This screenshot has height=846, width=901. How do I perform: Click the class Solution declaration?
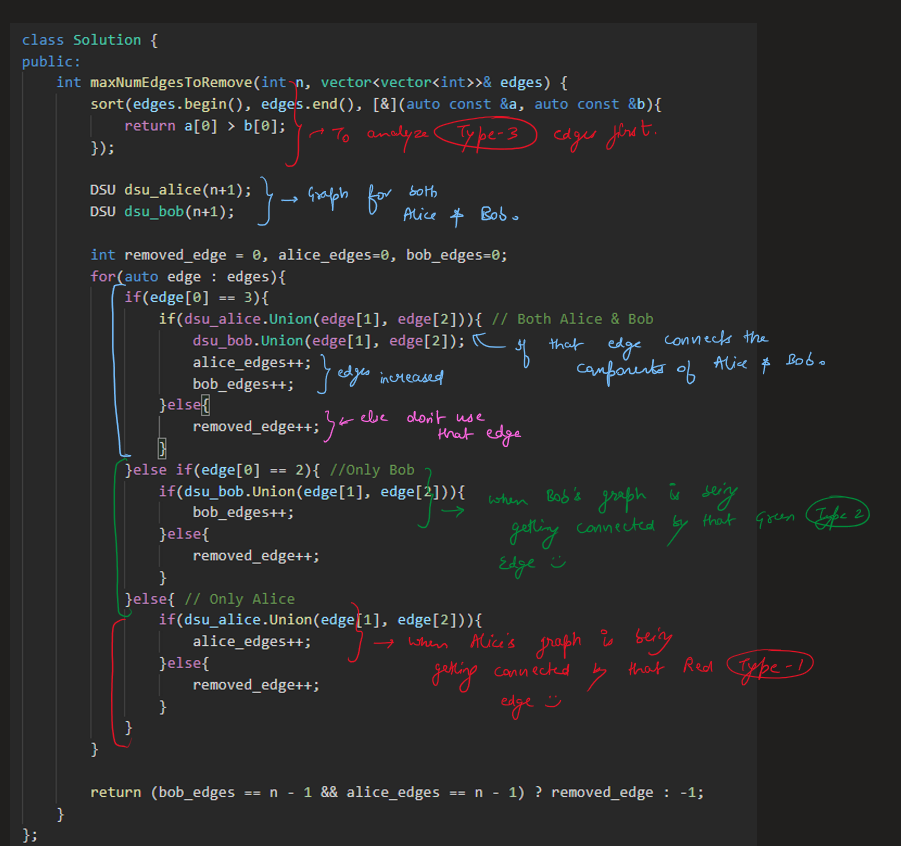pos(88,40)
